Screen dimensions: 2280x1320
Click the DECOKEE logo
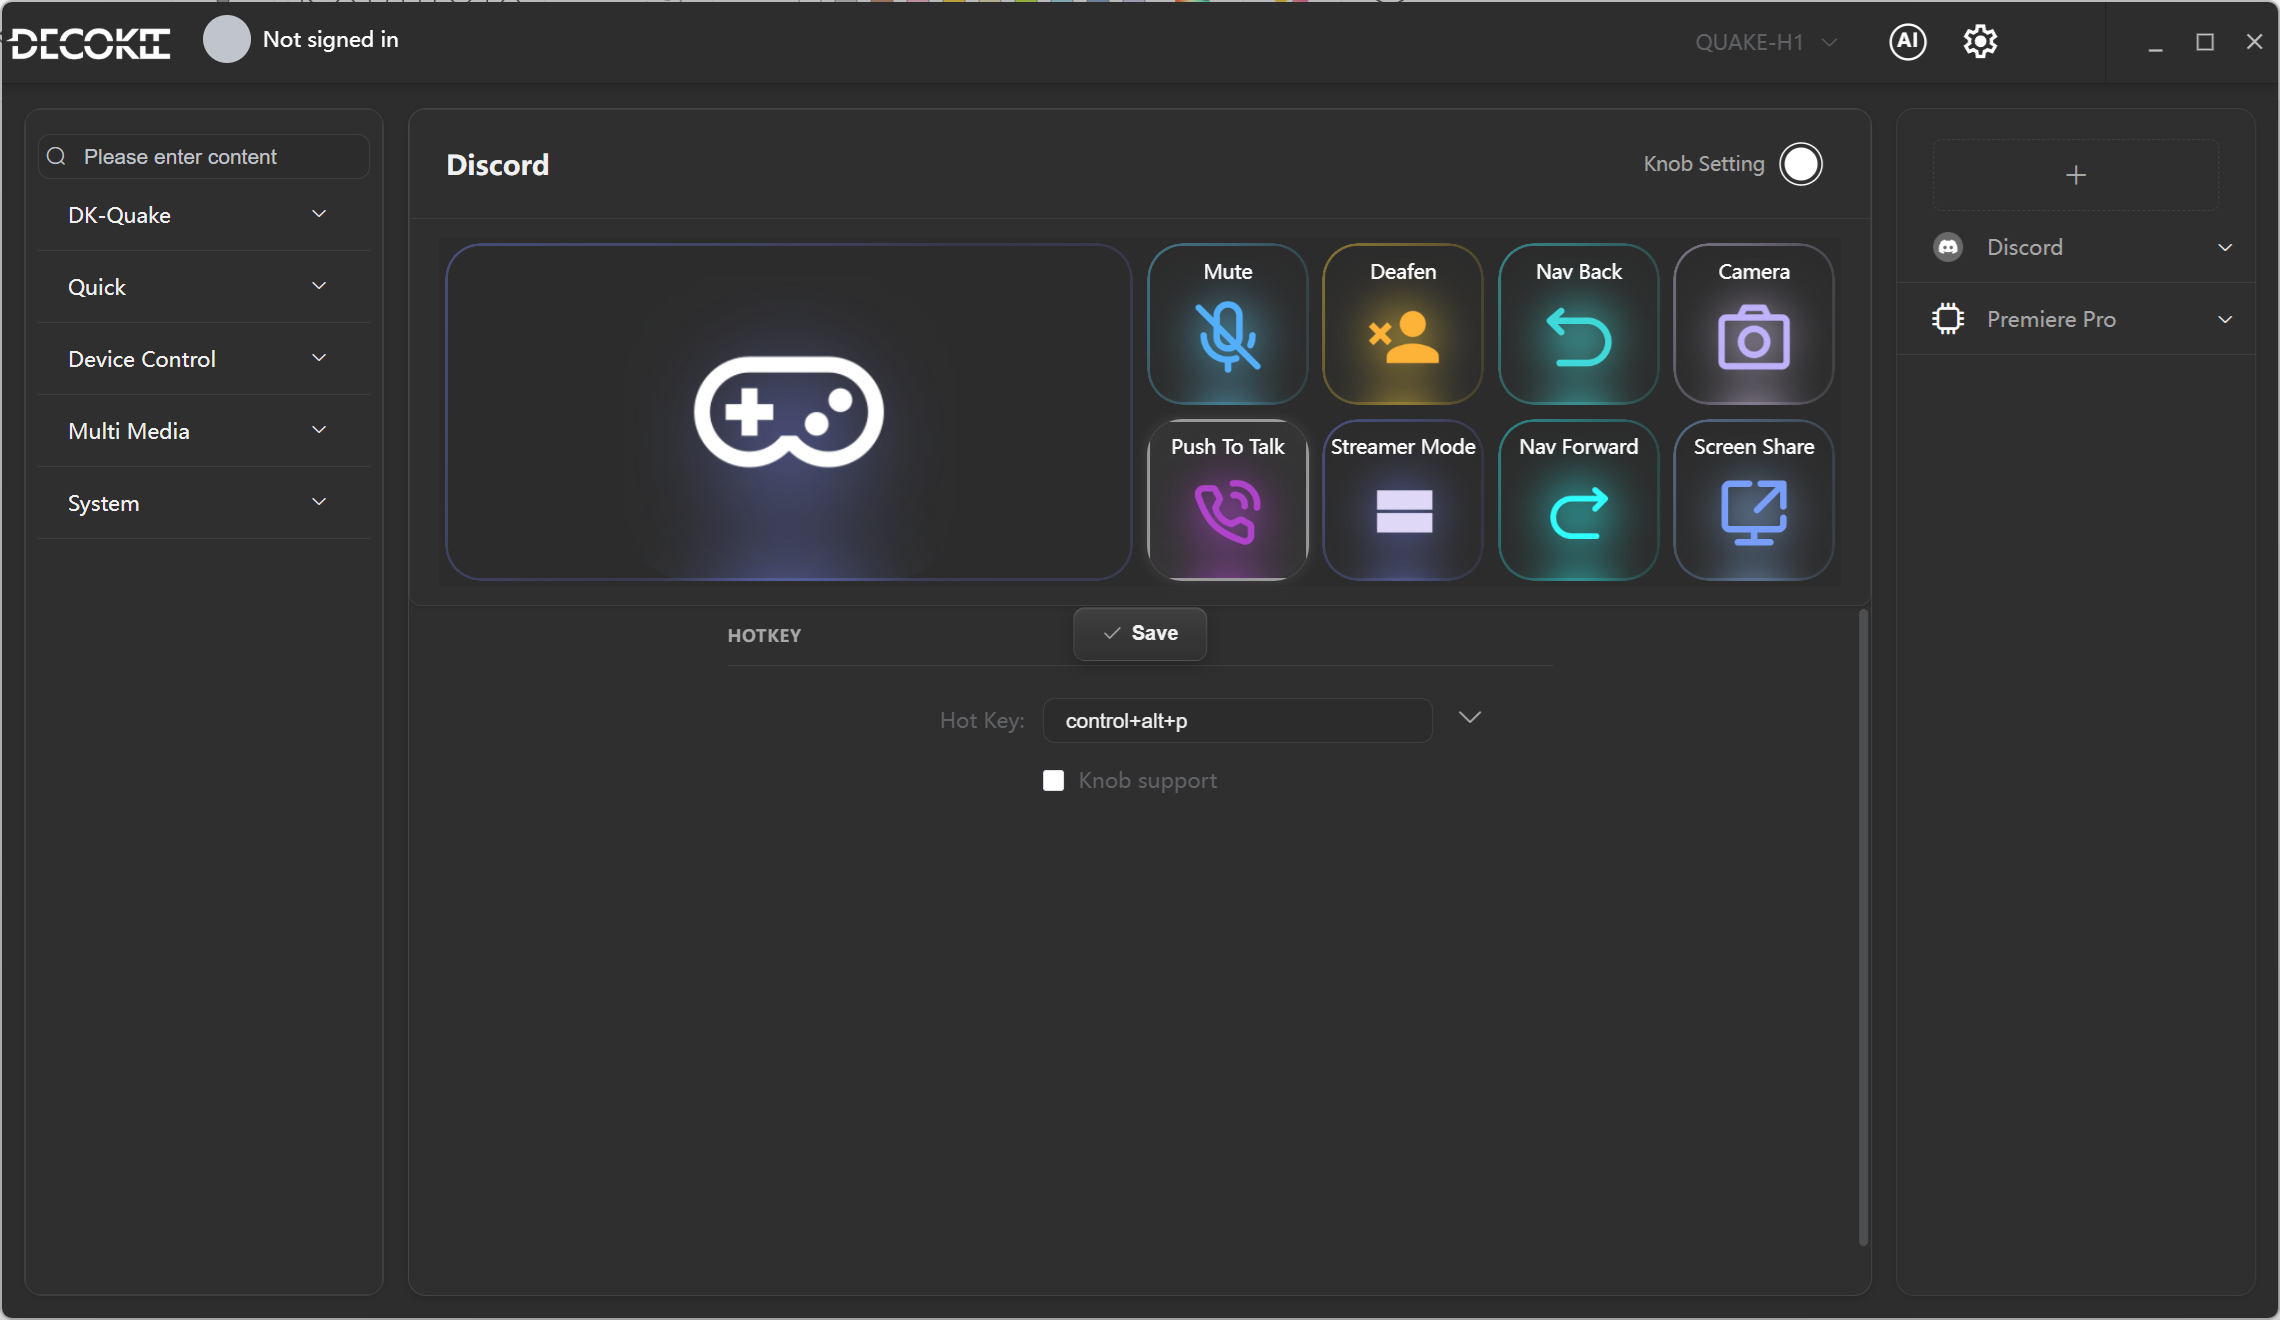tap(90, 43)
